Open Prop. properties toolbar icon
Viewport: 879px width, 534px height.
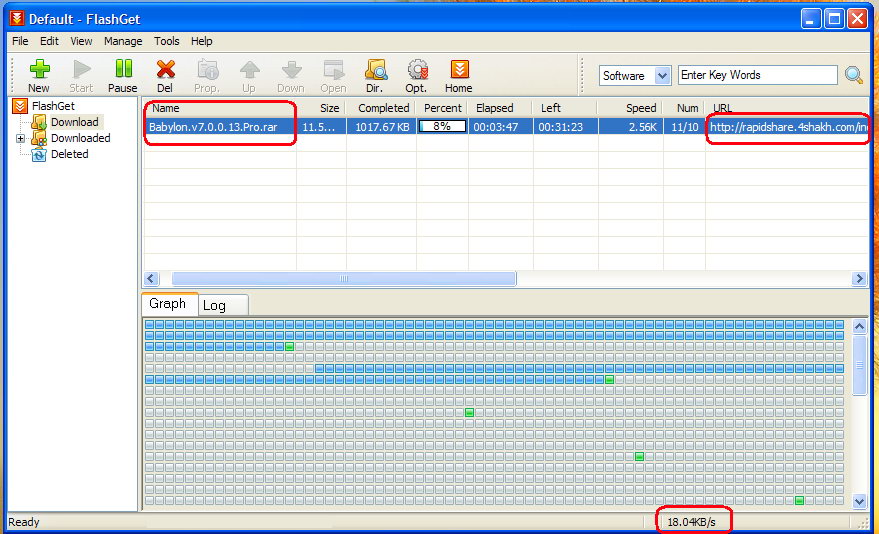(x=207, y=69)
